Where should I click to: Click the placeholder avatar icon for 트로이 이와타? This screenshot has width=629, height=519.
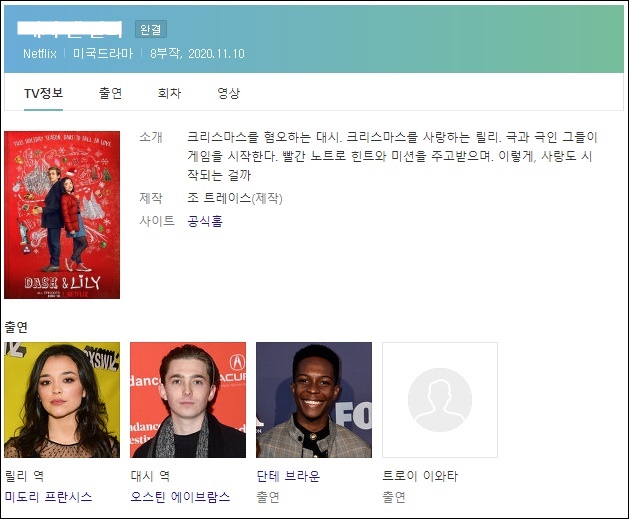click(440, 400)
